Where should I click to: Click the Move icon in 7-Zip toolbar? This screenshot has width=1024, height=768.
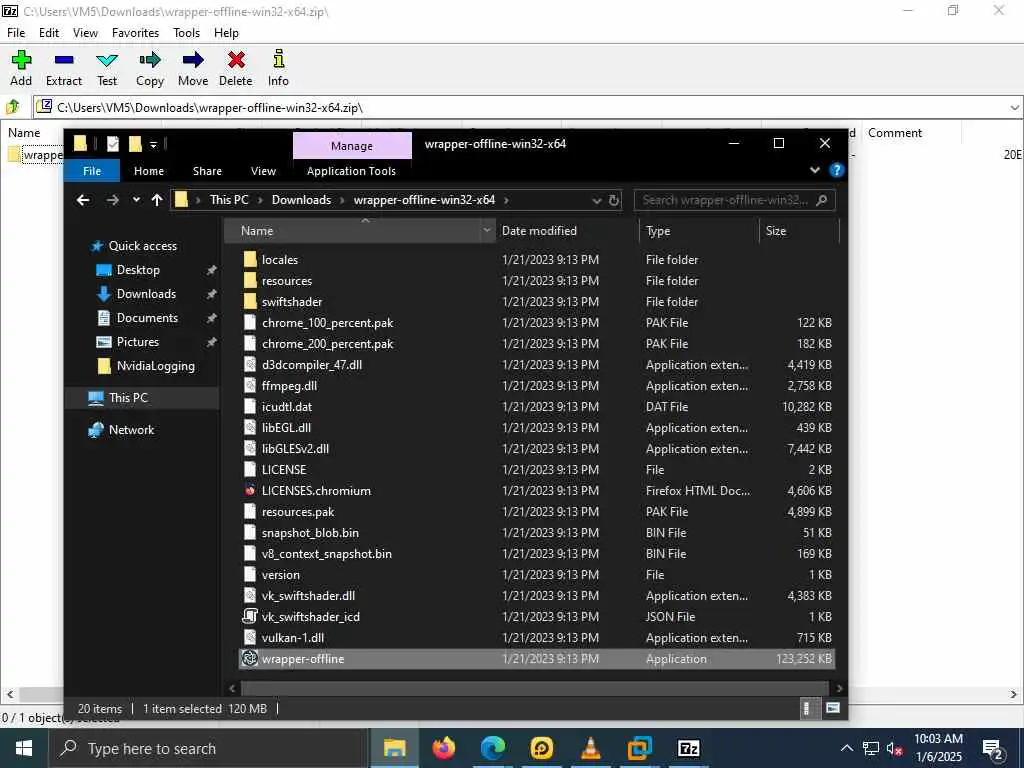click(193, 60)
